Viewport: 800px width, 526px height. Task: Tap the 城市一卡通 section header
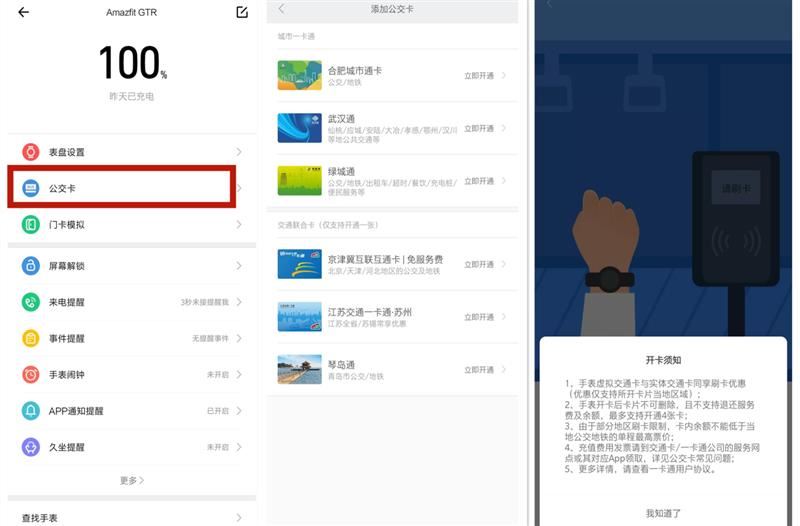296,36
